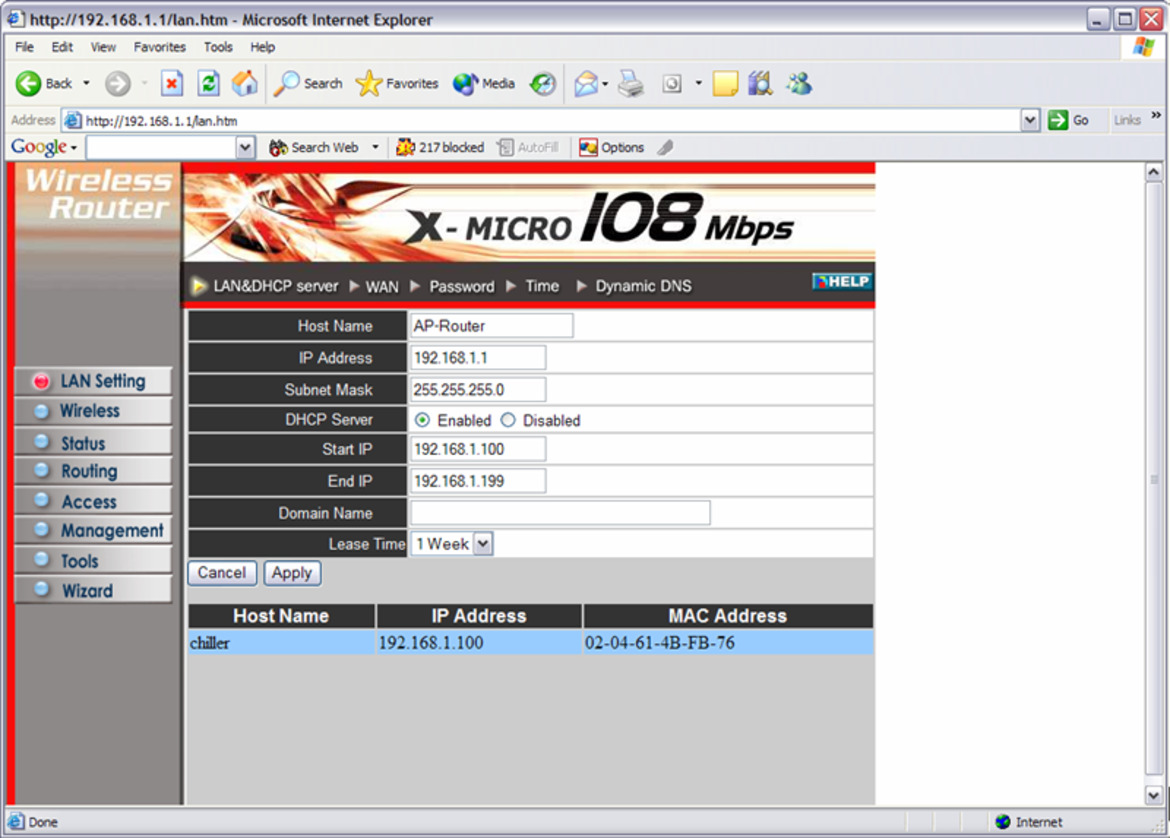This screenshot has height=838, width=1170.
Task: Open the Access sidebar item
Action: point(93,501)
